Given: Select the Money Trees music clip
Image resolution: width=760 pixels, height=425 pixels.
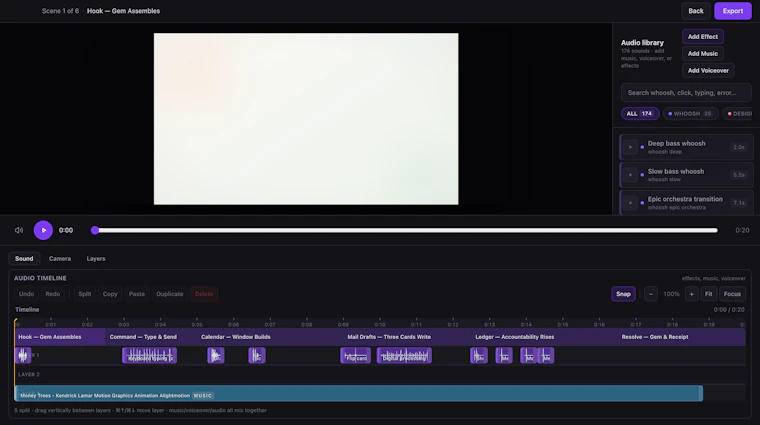Looking at the screenshot, I should [359, 394].
